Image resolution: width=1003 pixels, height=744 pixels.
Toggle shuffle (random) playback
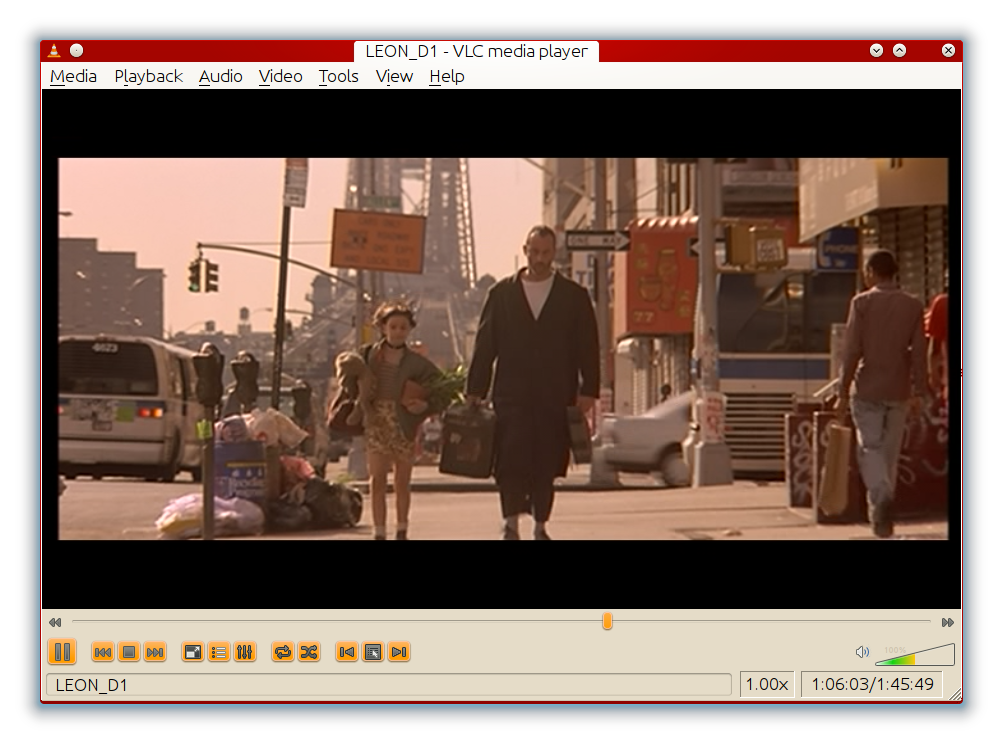(x=309, y=652)
